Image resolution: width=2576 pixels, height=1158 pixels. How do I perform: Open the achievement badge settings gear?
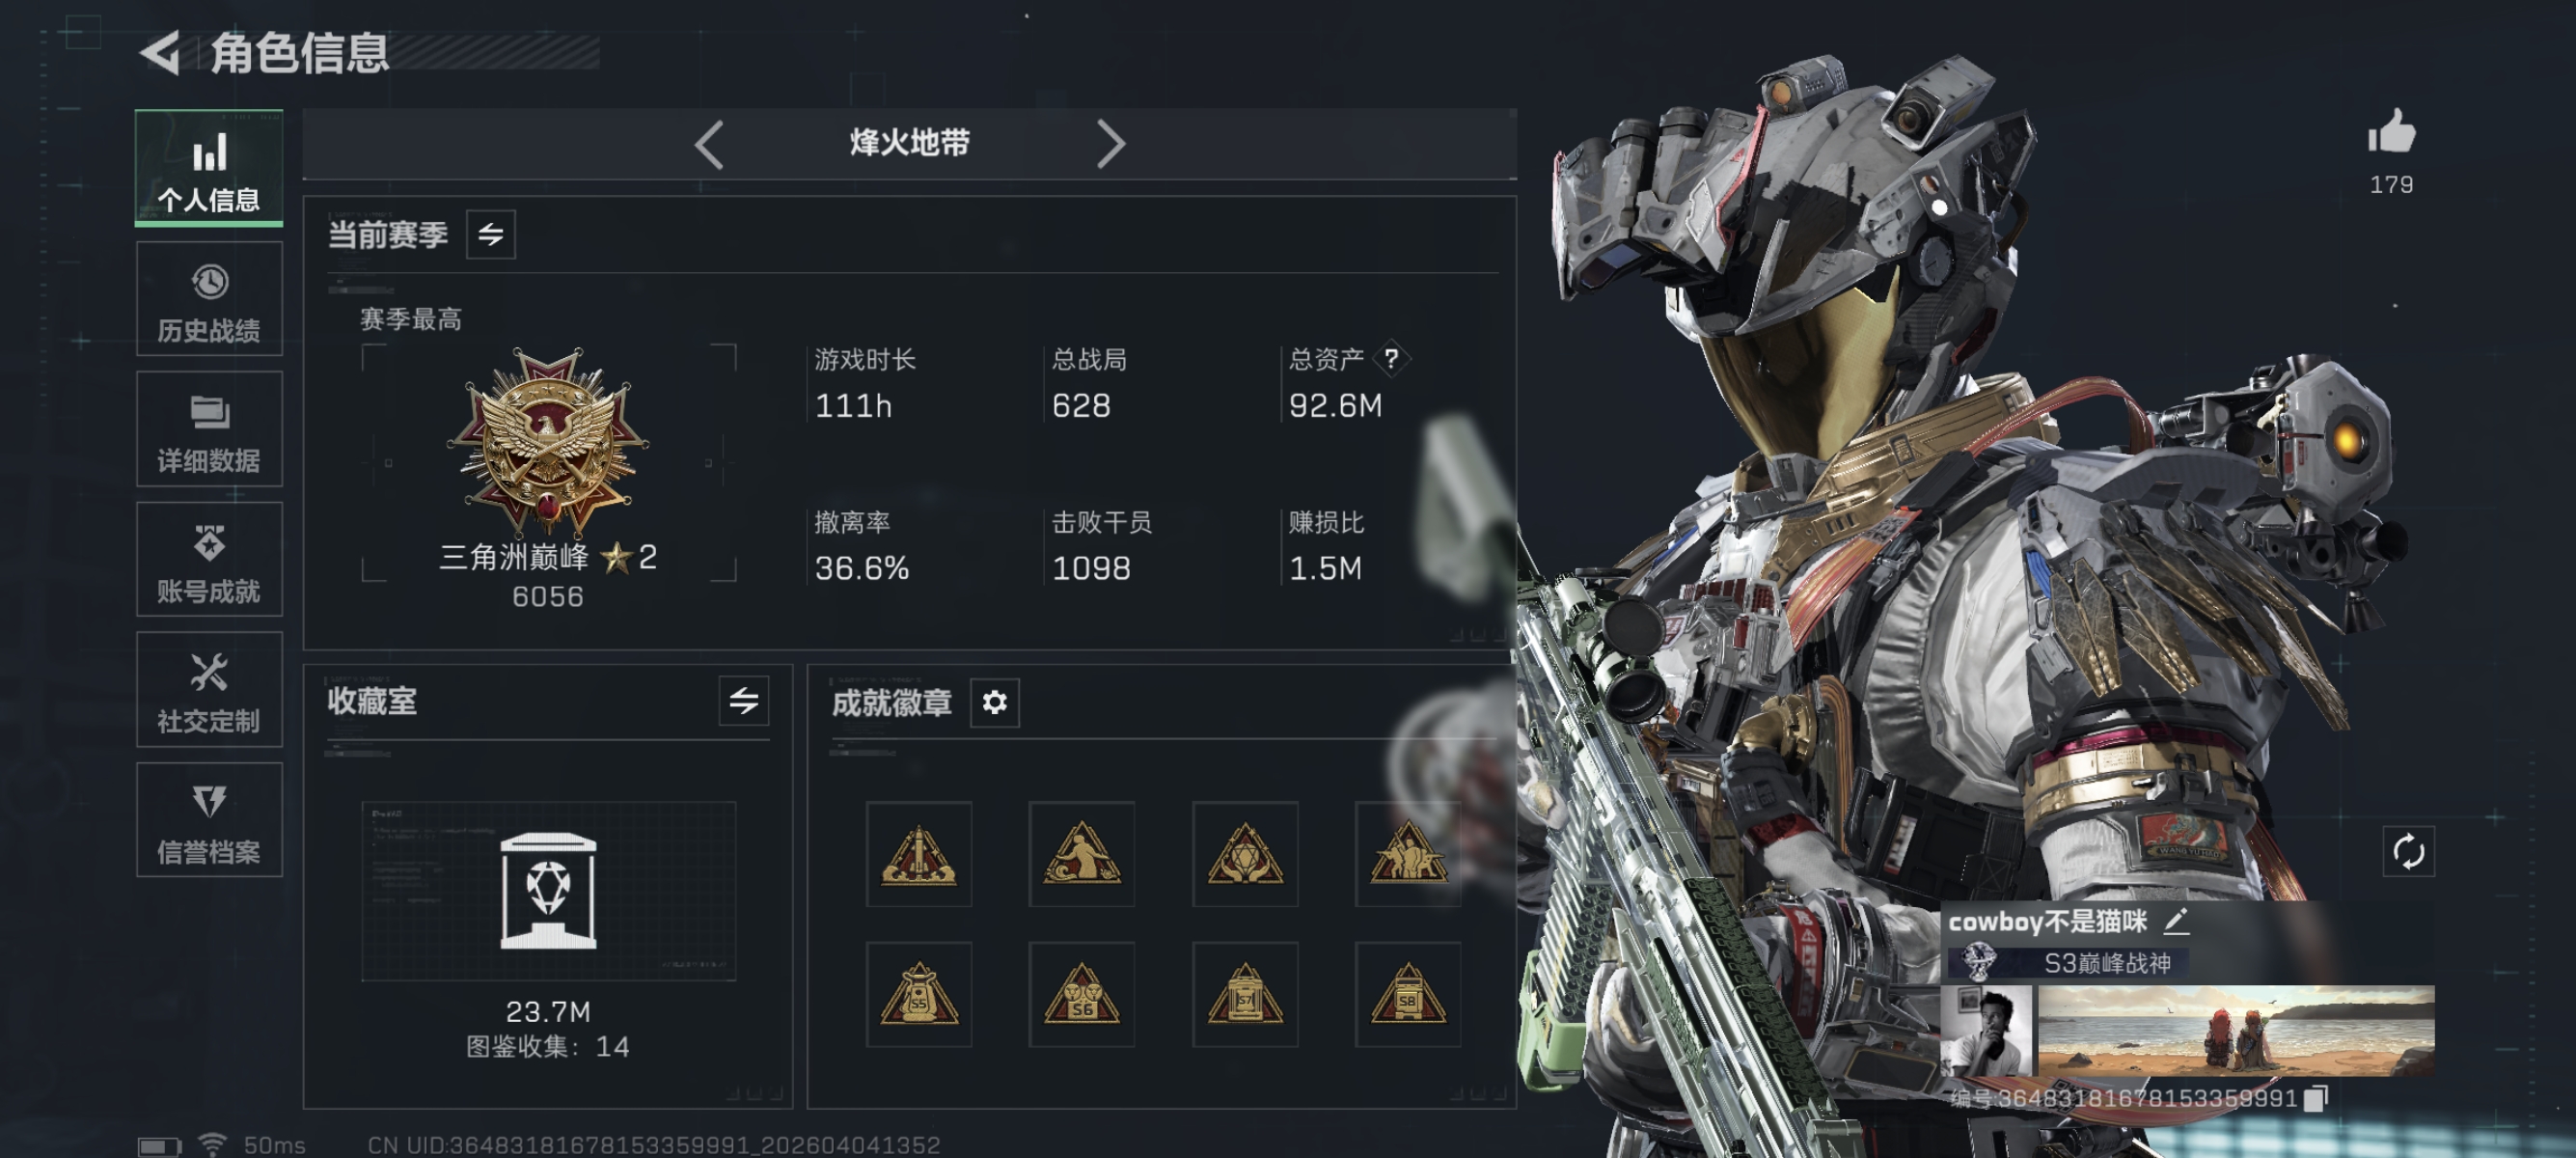[x=994, y=702]
